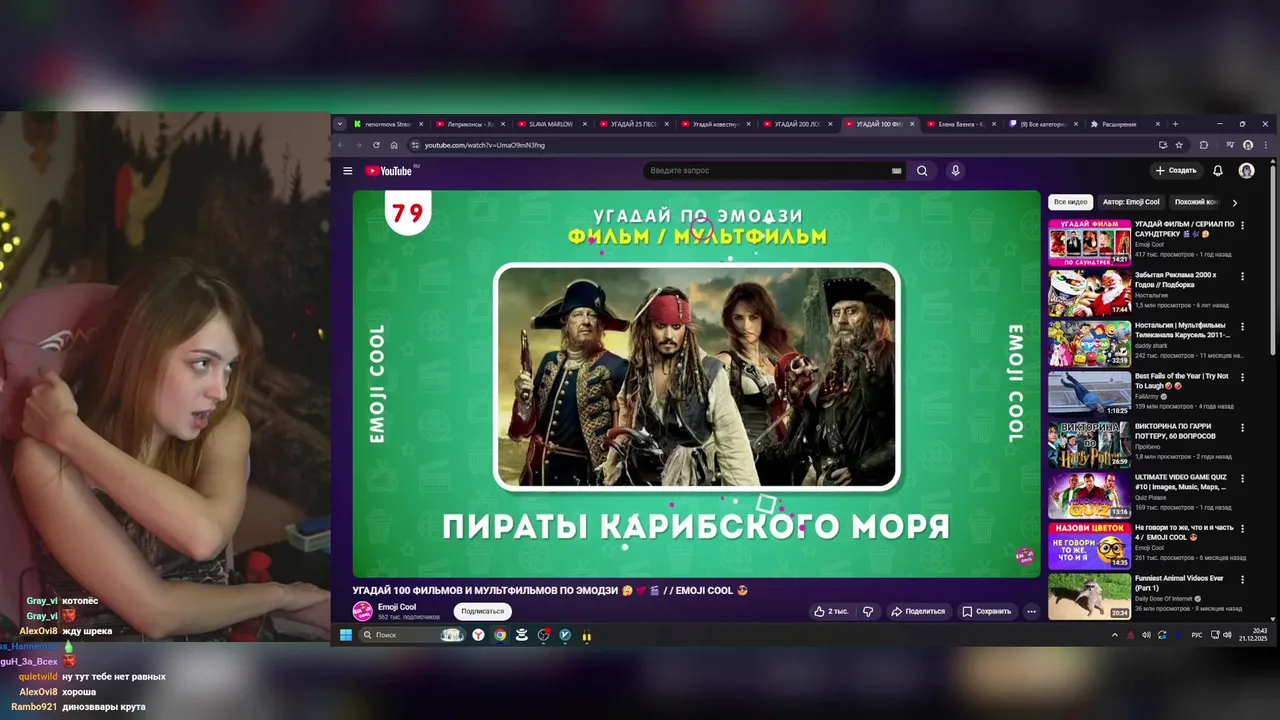The image size is (1280, 720).
Task: Open the 'Не говори то же' thumbnail
Action: coord(1089,544)
